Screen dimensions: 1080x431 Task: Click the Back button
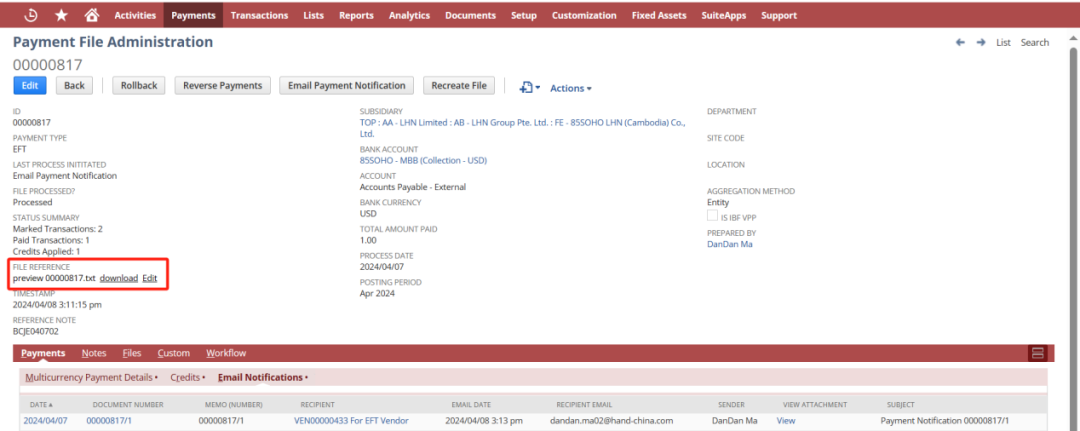tap(74, 85)
